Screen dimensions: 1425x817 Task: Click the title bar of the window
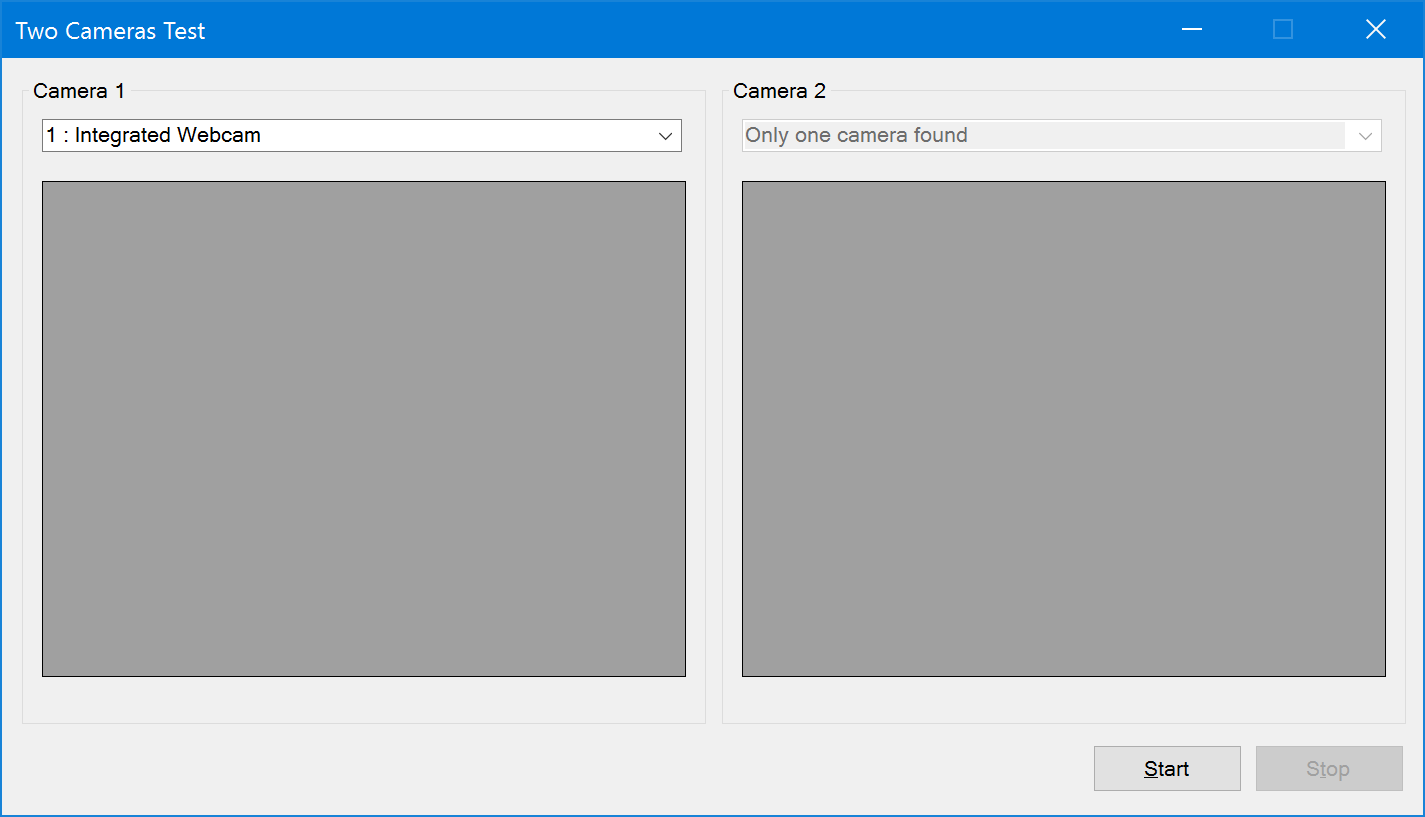coord(600,29)
